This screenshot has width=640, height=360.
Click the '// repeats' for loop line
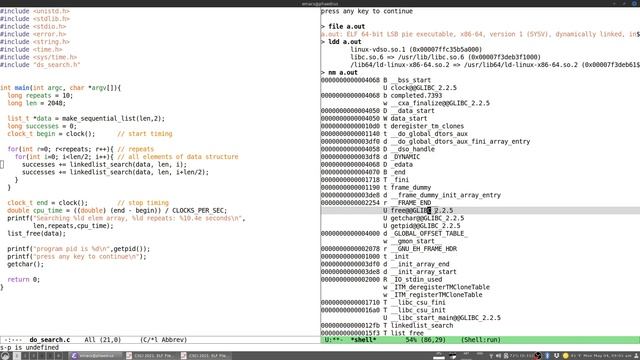[80, 149]
